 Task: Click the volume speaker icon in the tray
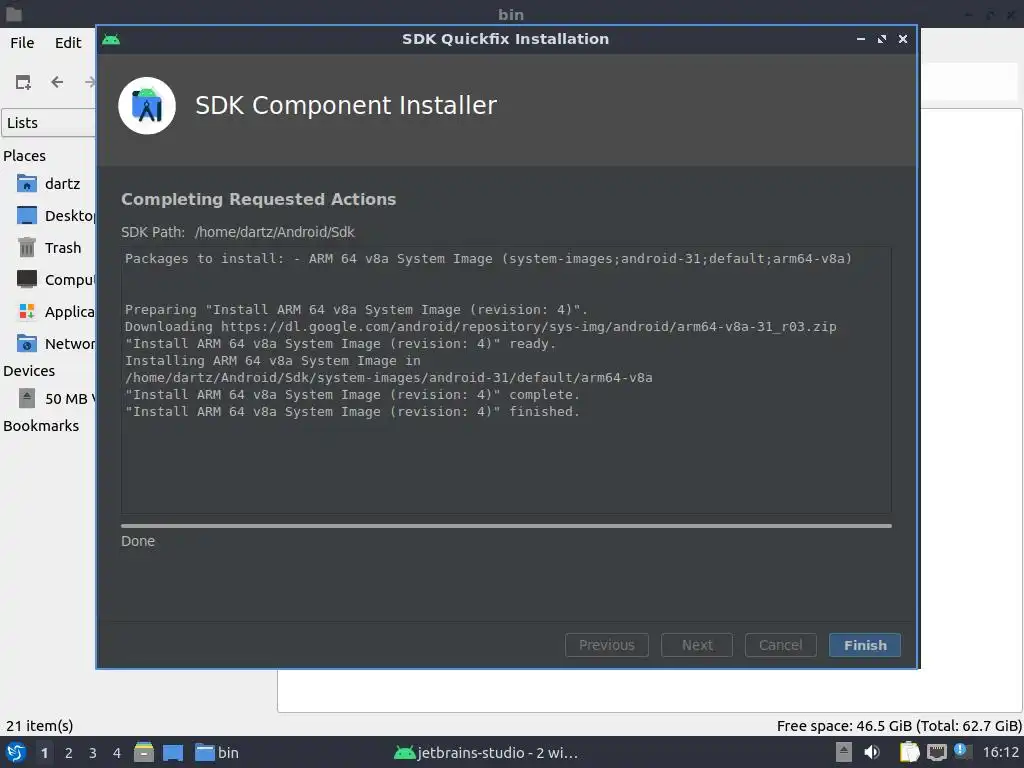click(872, 752)
